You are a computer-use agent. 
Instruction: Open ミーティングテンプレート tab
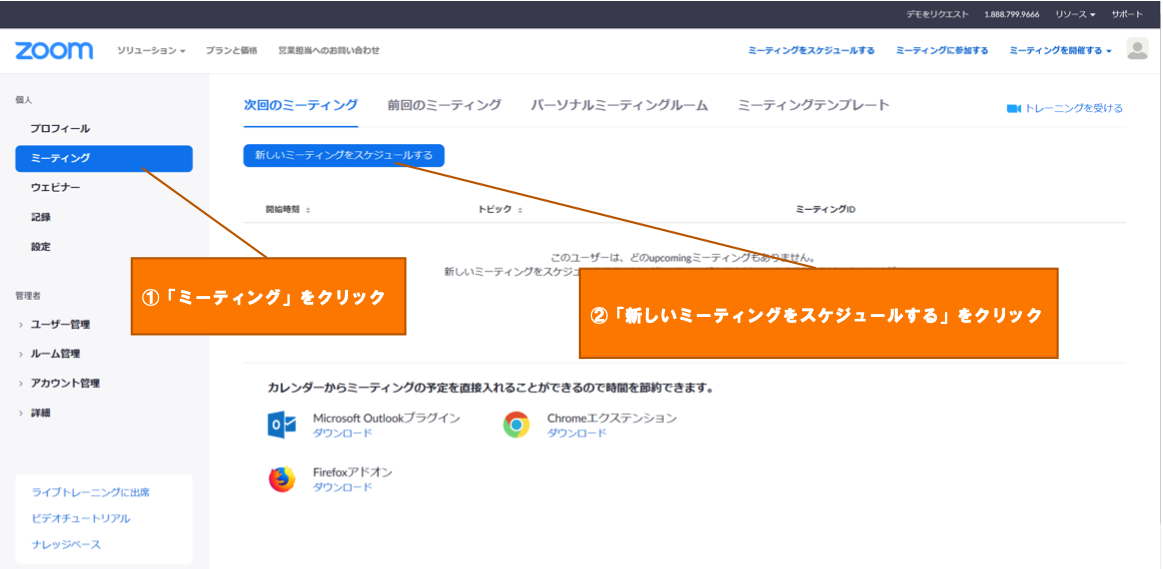coord(814,105)
